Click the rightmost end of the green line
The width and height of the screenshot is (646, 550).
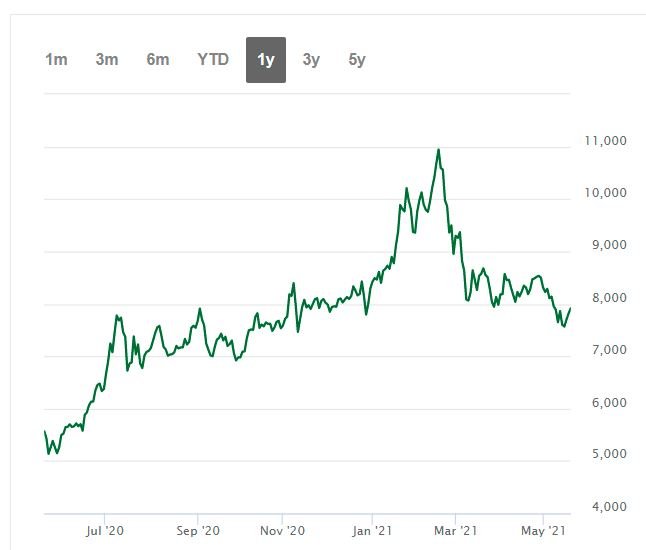coord(570,308)
